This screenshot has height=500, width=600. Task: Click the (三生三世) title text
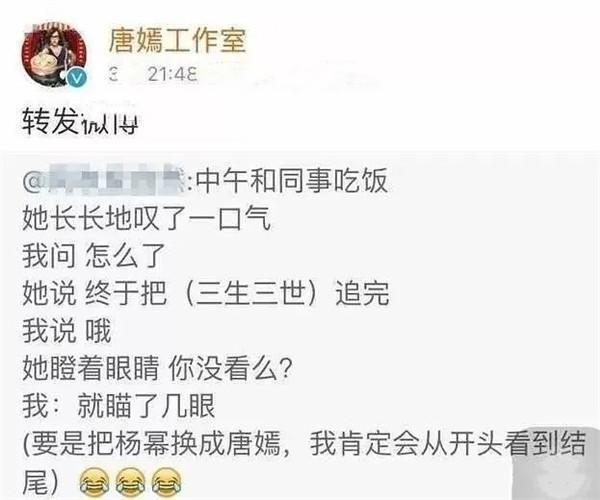(251, 293)
